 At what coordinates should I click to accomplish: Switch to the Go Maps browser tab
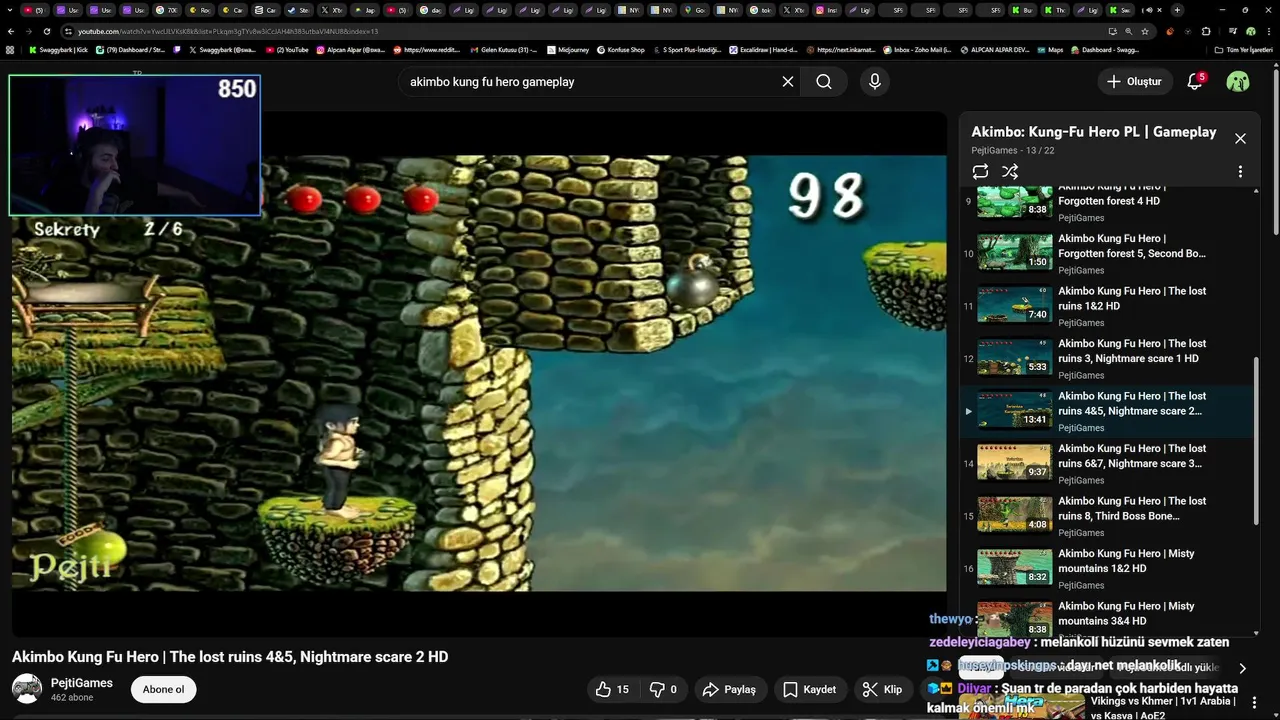click(694, 10)
